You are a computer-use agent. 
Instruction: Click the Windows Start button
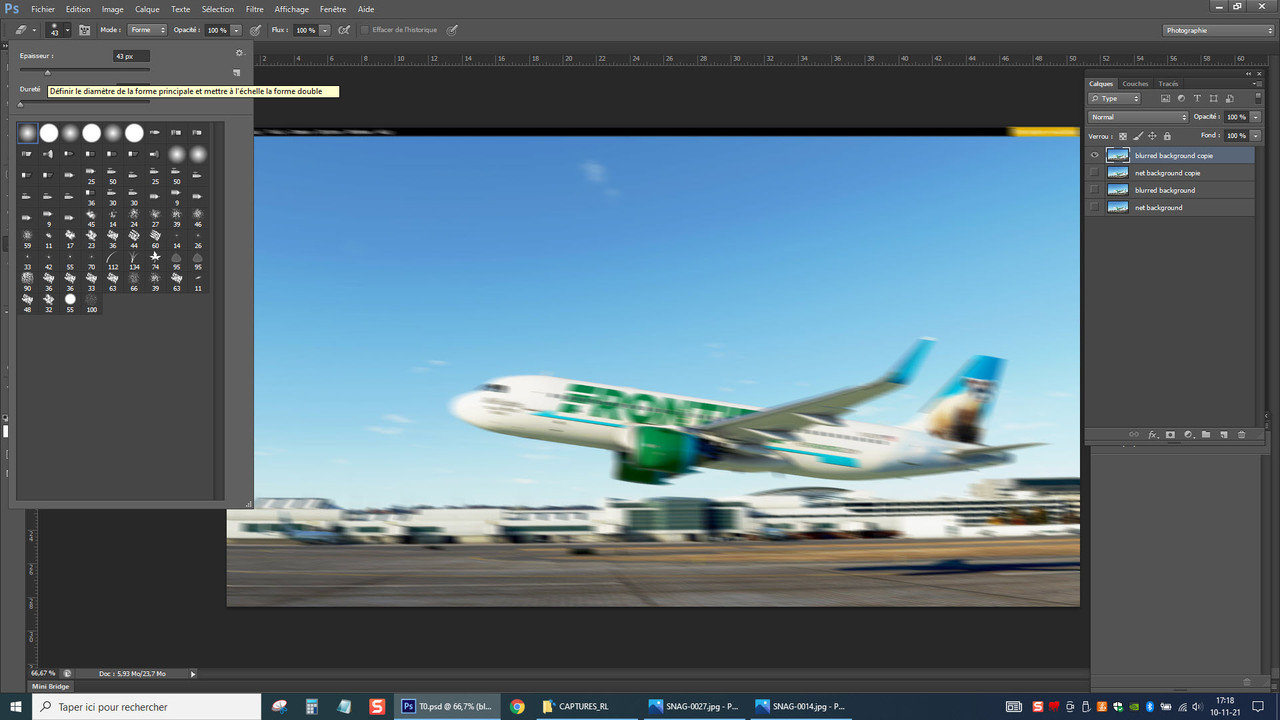(16, 706)
